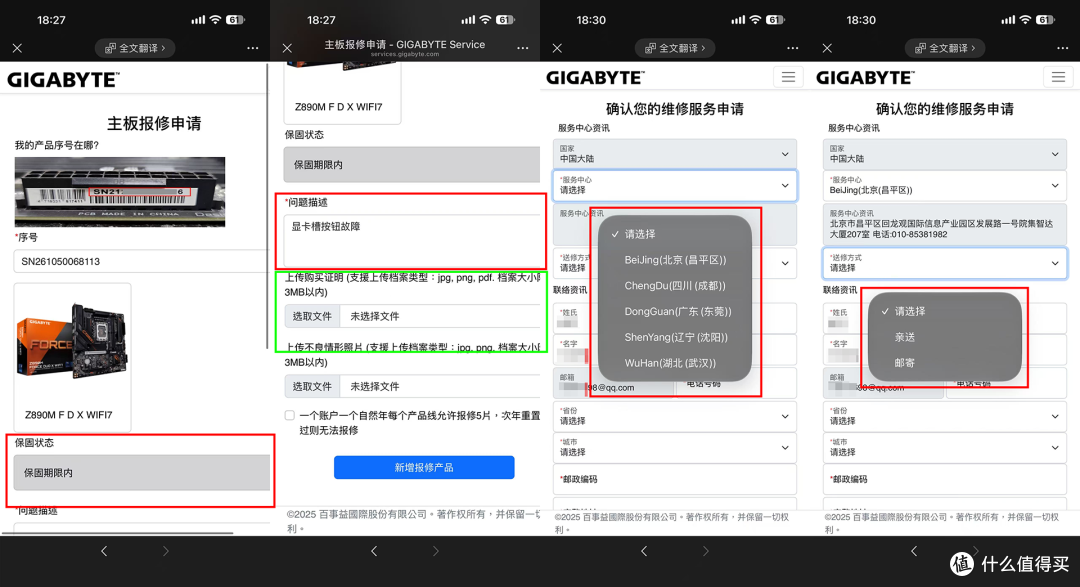Click 保固期限内 status field on first screen
This screenshot has width=1080, height=587.
tap(141, 473)
